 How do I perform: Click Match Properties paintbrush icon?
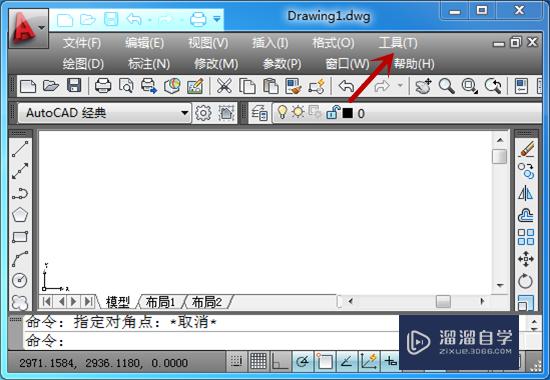click(x=293, y=86)
